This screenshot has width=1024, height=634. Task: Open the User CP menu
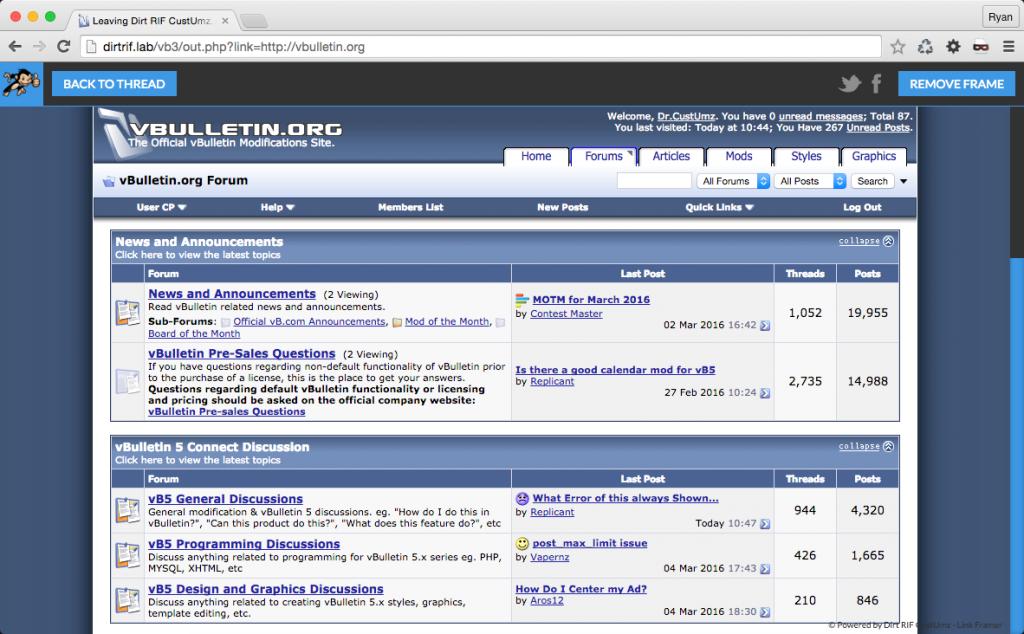(x=161, y=207)
